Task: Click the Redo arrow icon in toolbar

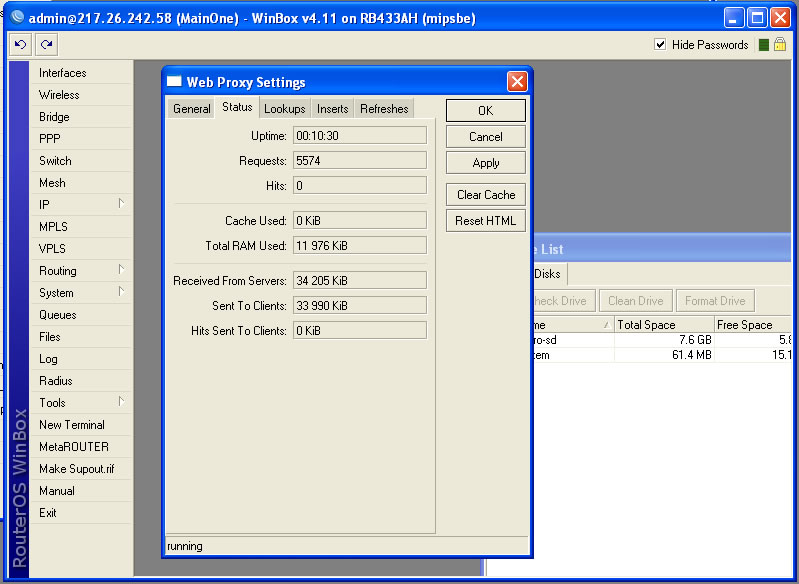Action: 46,45
